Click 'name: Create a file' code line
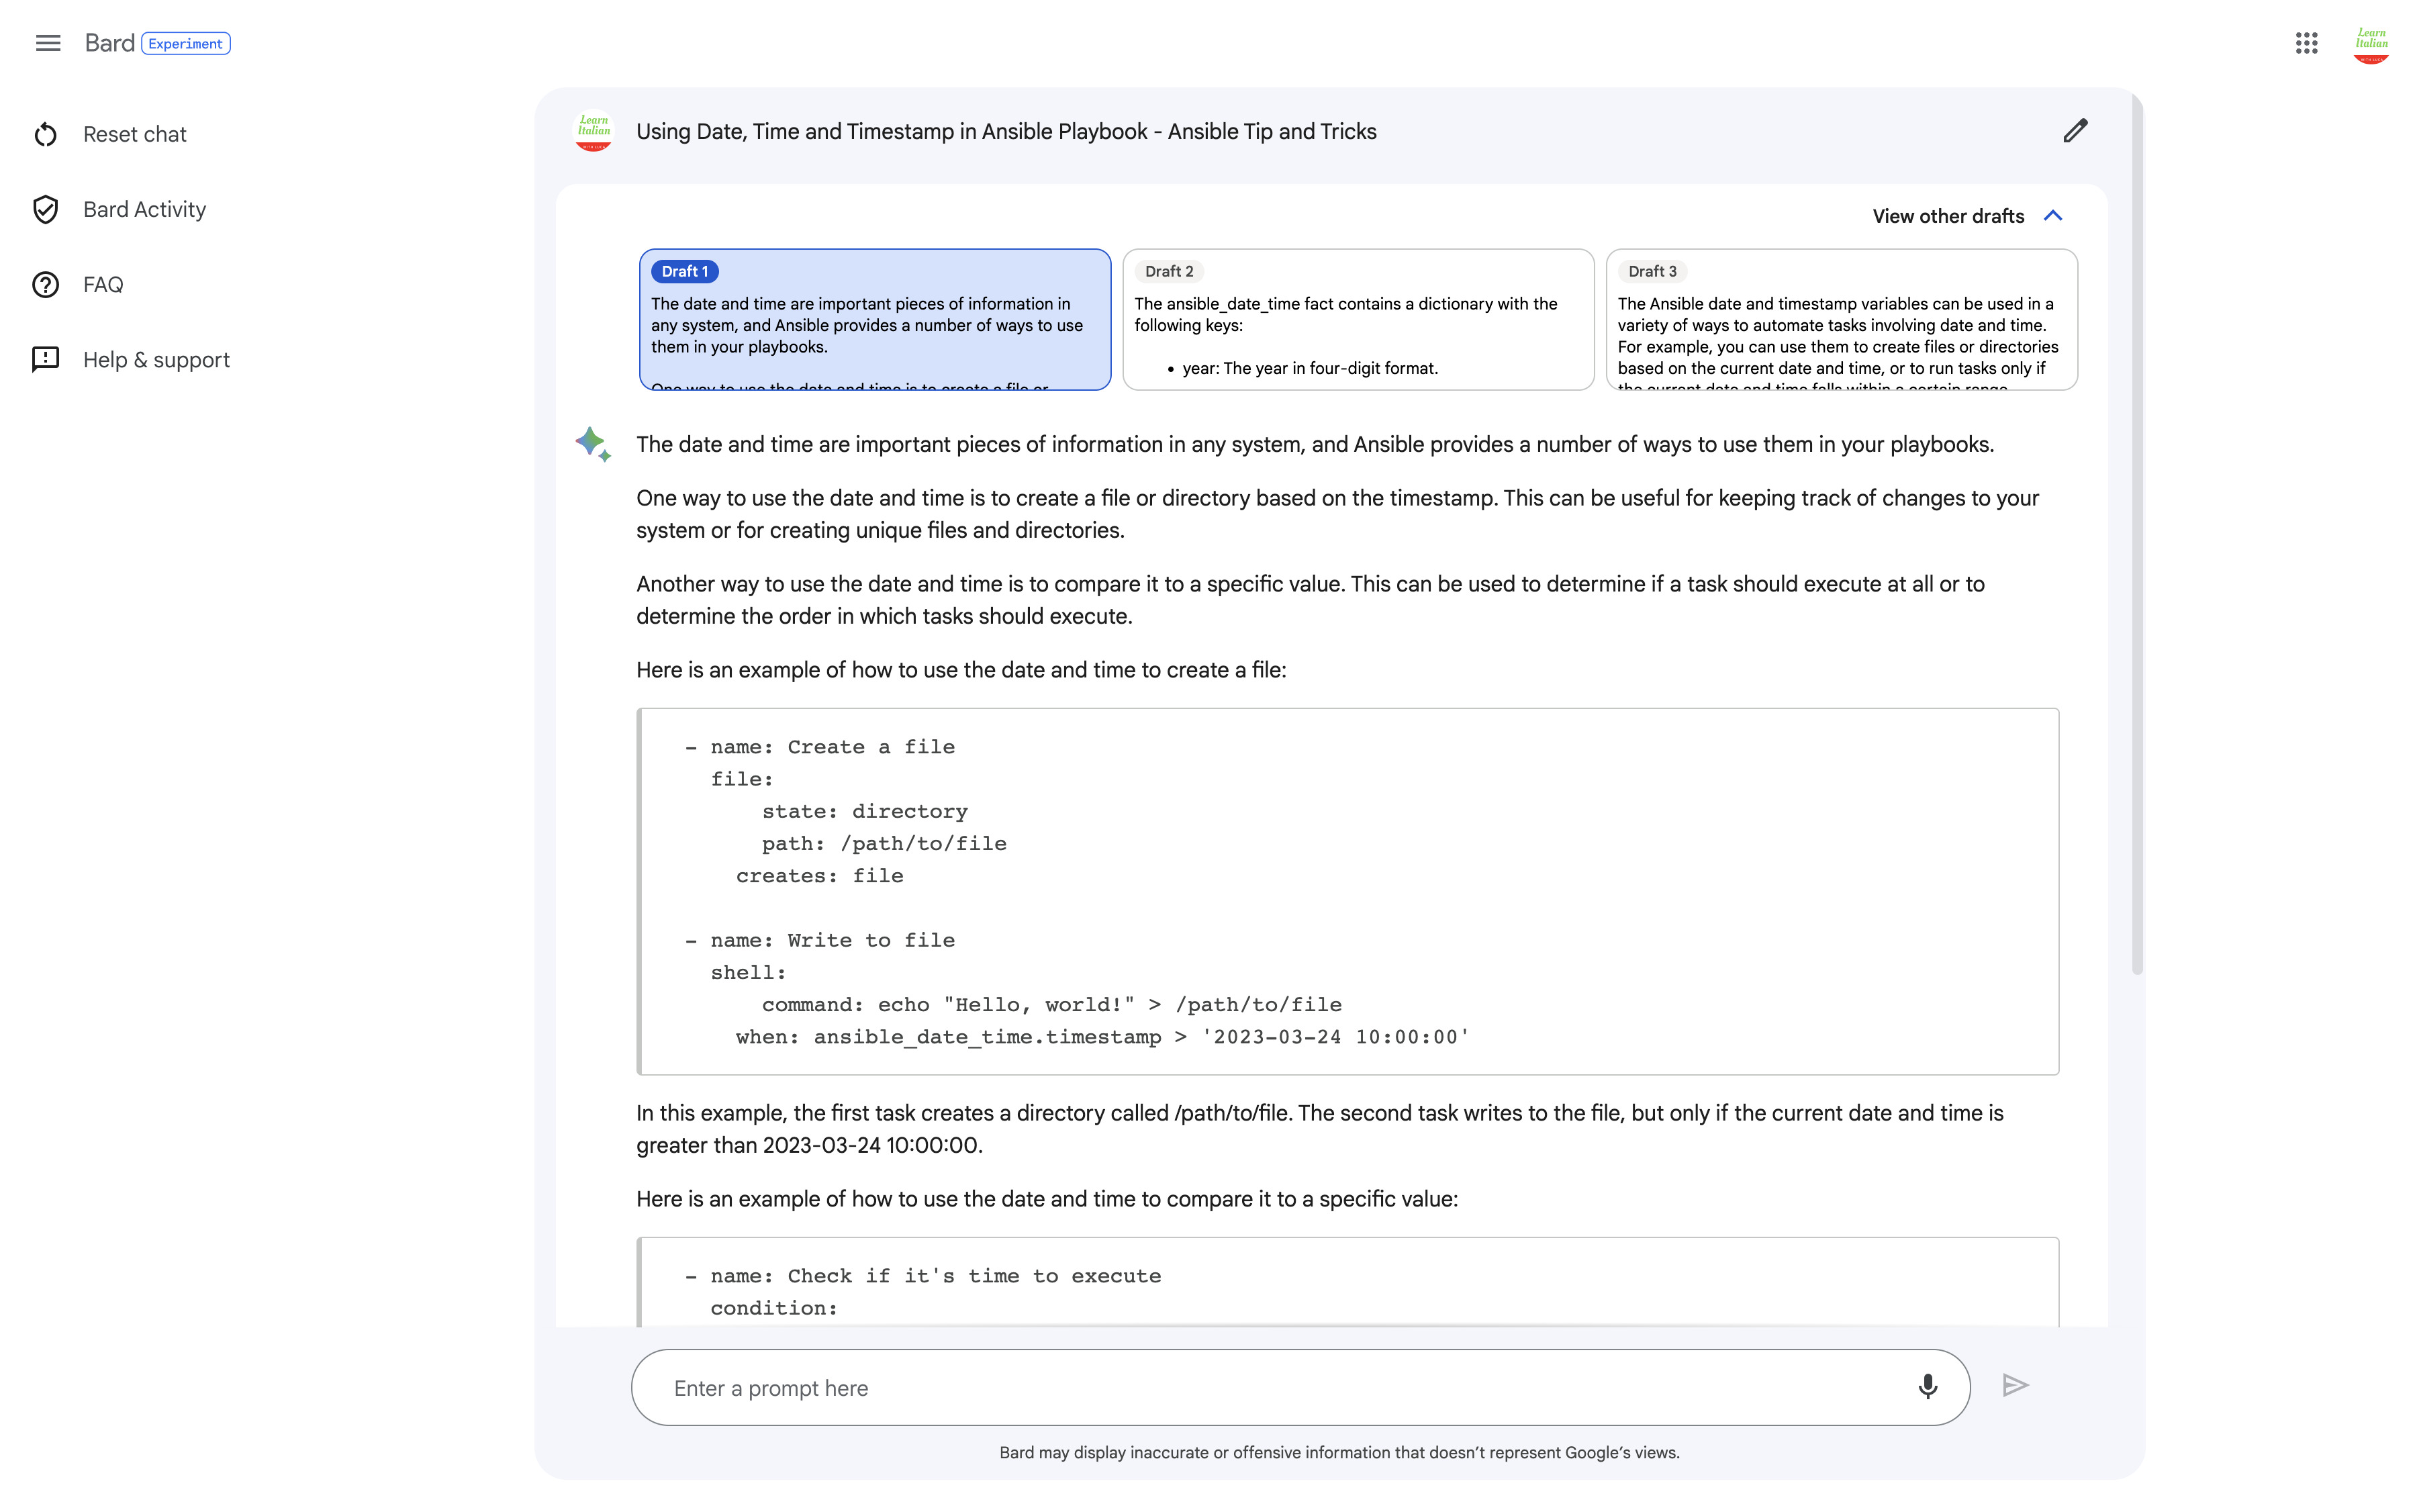This screenshot has width=2417, height=1512. tap(820, 748)
